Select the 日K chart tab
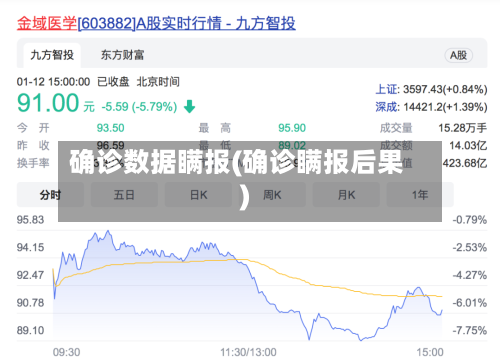Viewport: 500px width, 364px height. tap(198, 195)
